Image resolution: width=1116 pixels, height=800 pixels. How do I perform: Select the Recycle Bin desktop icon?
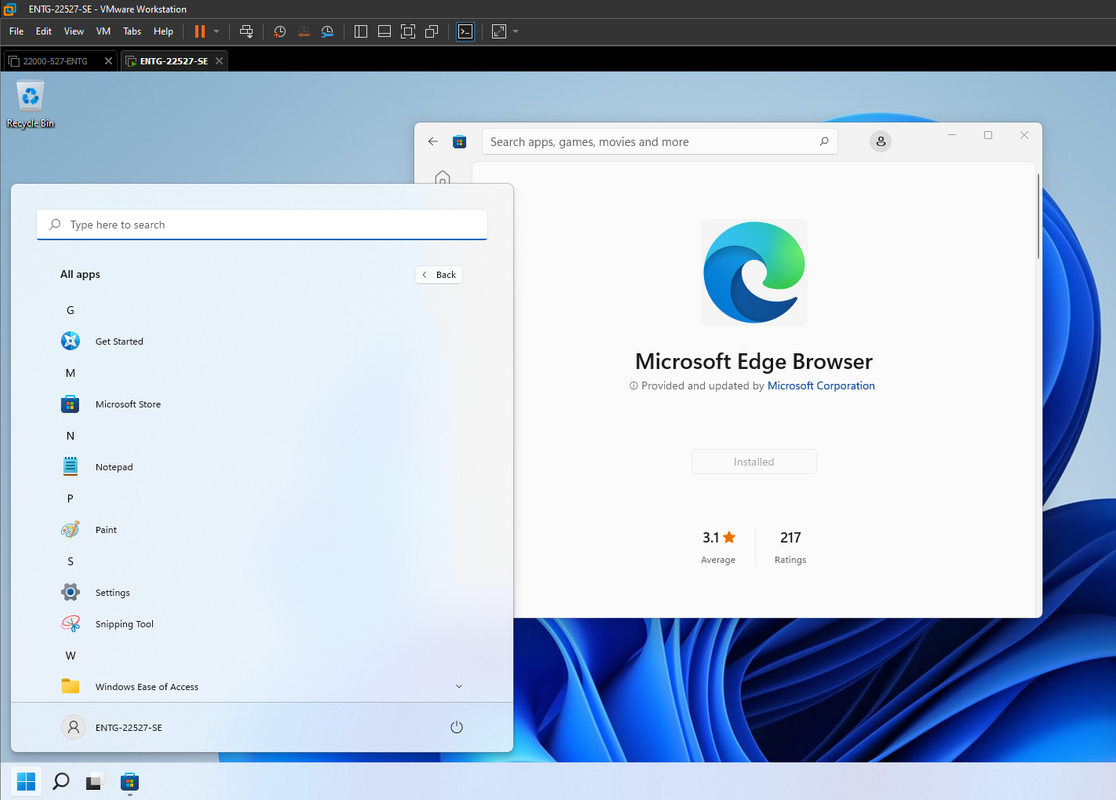point(30,105)
